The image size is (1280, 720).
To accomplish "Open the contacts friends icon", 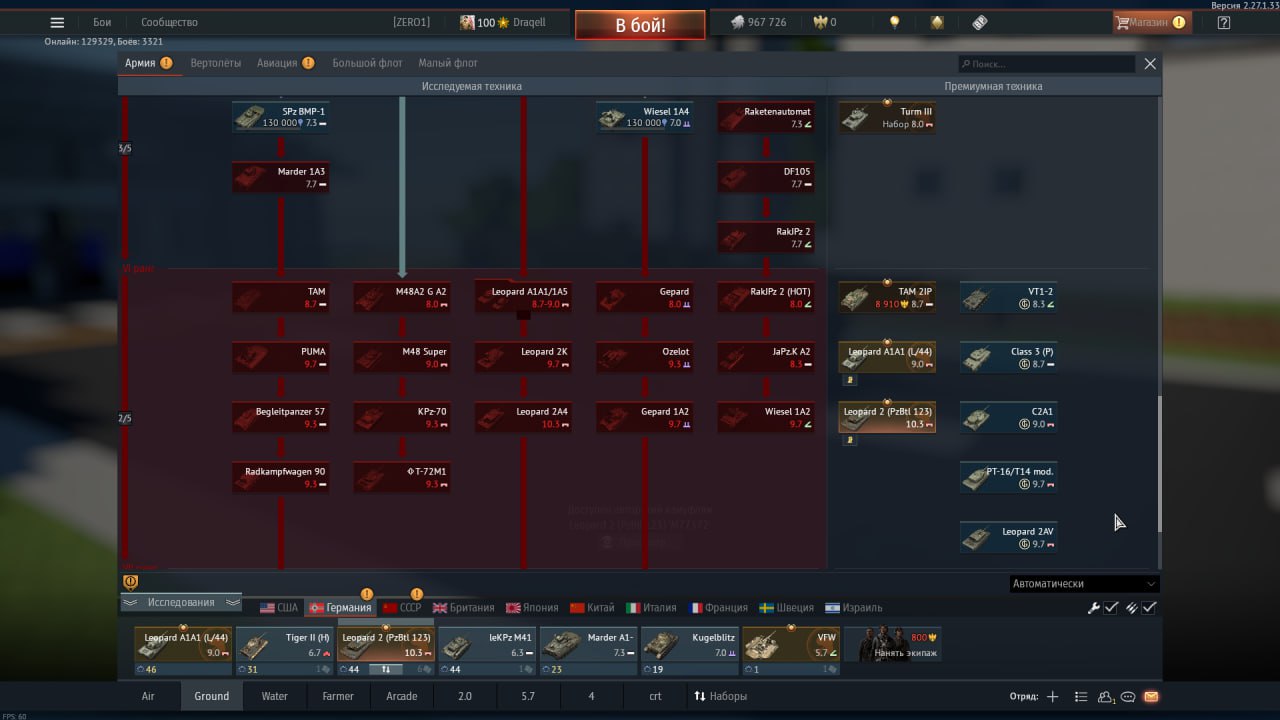I will (x=1106, y=696).
